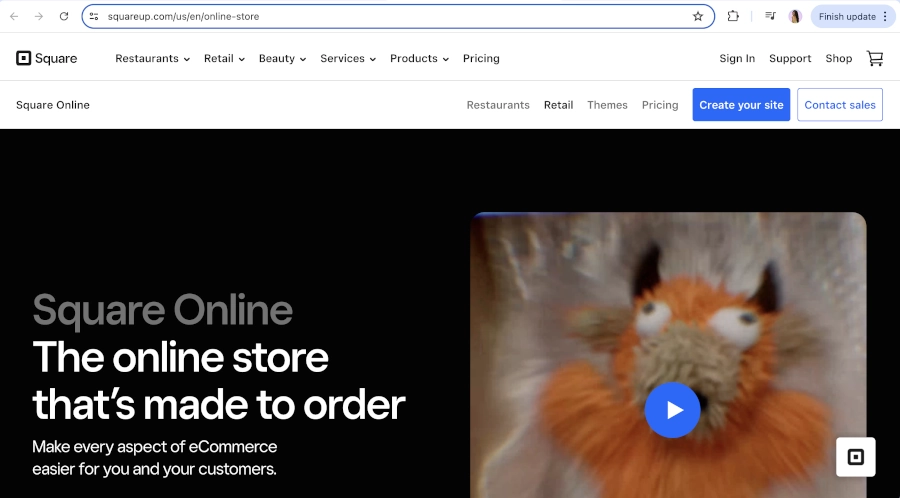Open the Shop link

[839, 58]
